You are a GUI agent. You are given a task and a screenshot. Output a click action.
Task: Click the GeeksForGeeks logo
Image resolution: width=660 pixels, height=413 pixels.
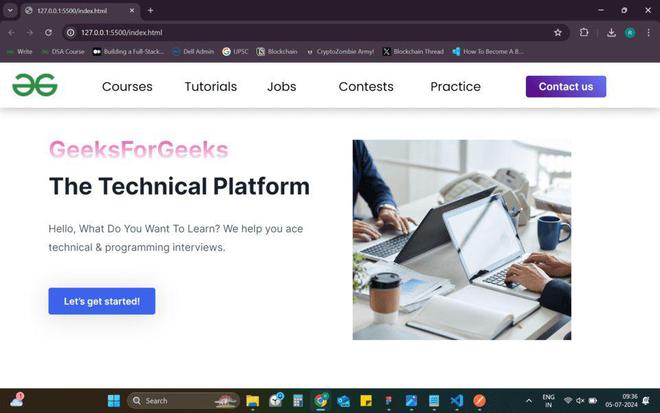[35, 85]
